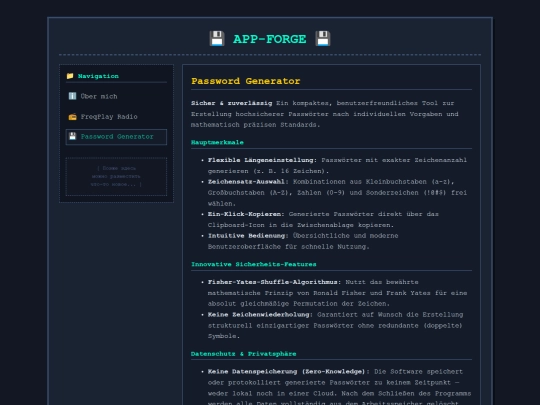
Task: Click the Hauptmerkmale section heading
Action: point(217,143)
